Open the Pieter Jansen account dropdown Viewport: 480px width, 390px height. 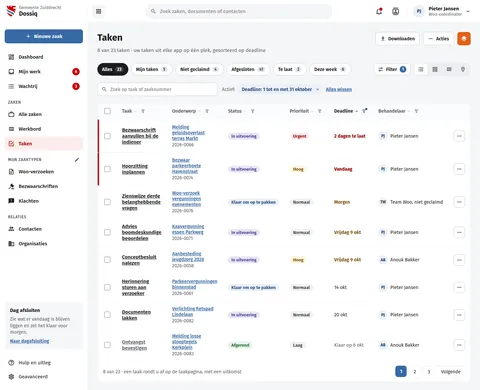click(x=442, y=11)
